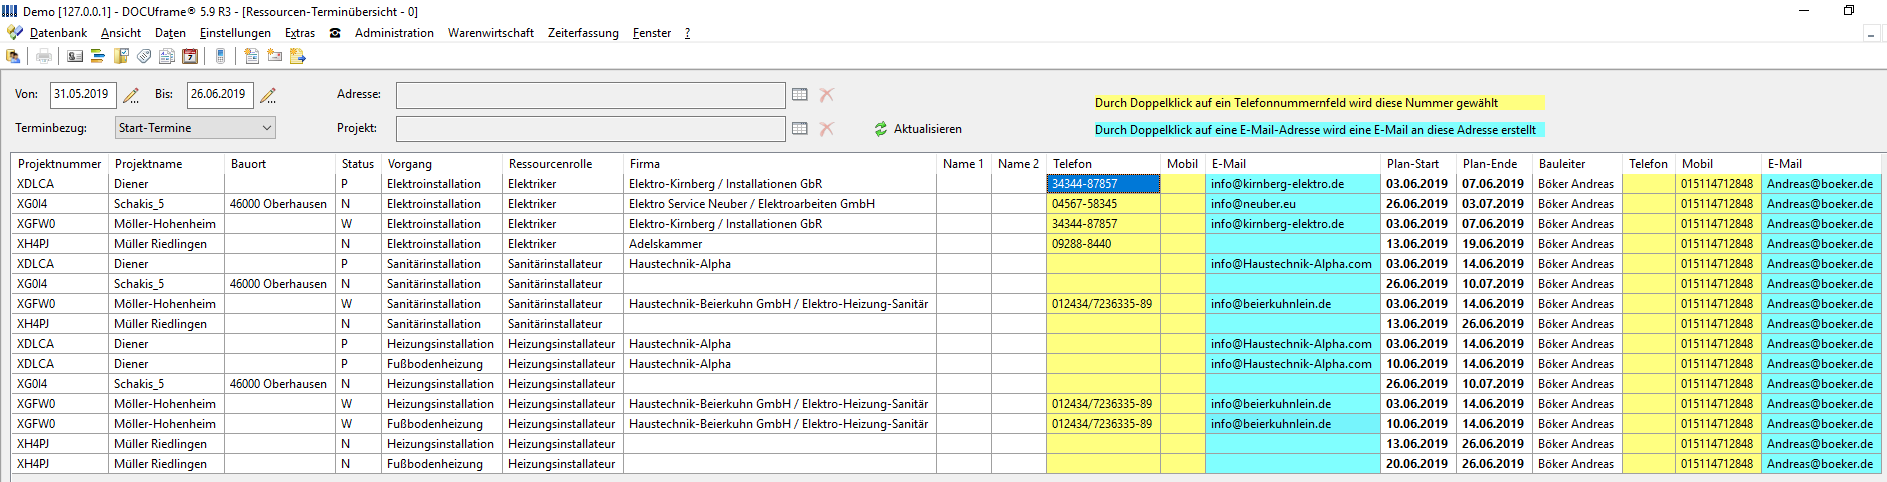Open the Terminbezug Start-Termine dropdown
The height and width of the screenshot is (482, 1887).
[195, 128]
